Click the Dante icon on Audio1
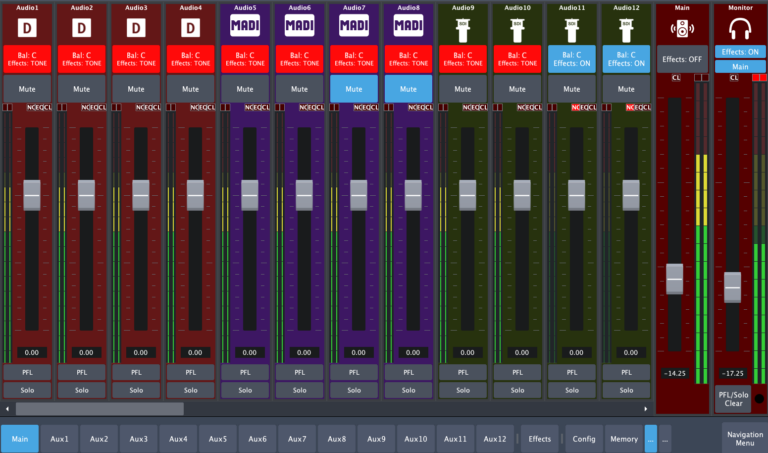Screen dimensions: 768x453 tap(27, 28)
